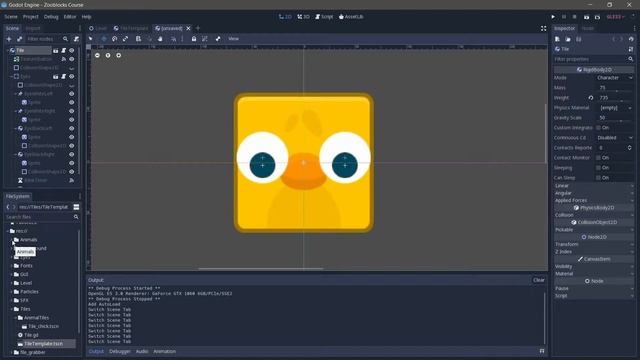Switch to the 3D workspace
Image resolution: width=640 pixels, height=360 pixels.
pyautogui.click(x=303, y=17)
